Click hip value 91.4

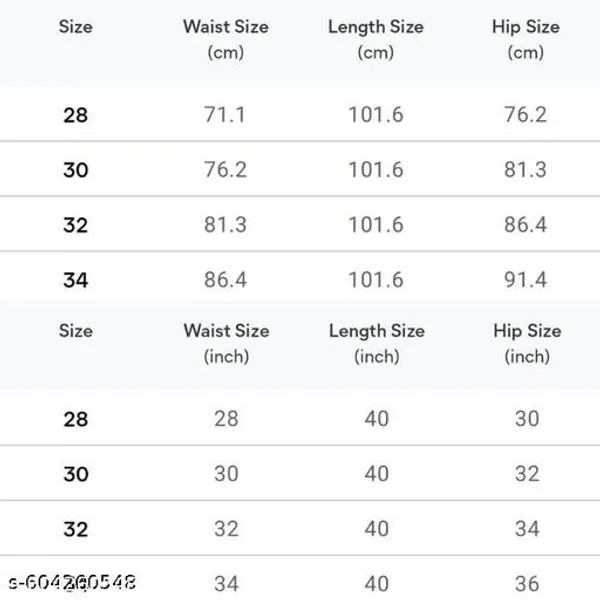pos(525,280)
